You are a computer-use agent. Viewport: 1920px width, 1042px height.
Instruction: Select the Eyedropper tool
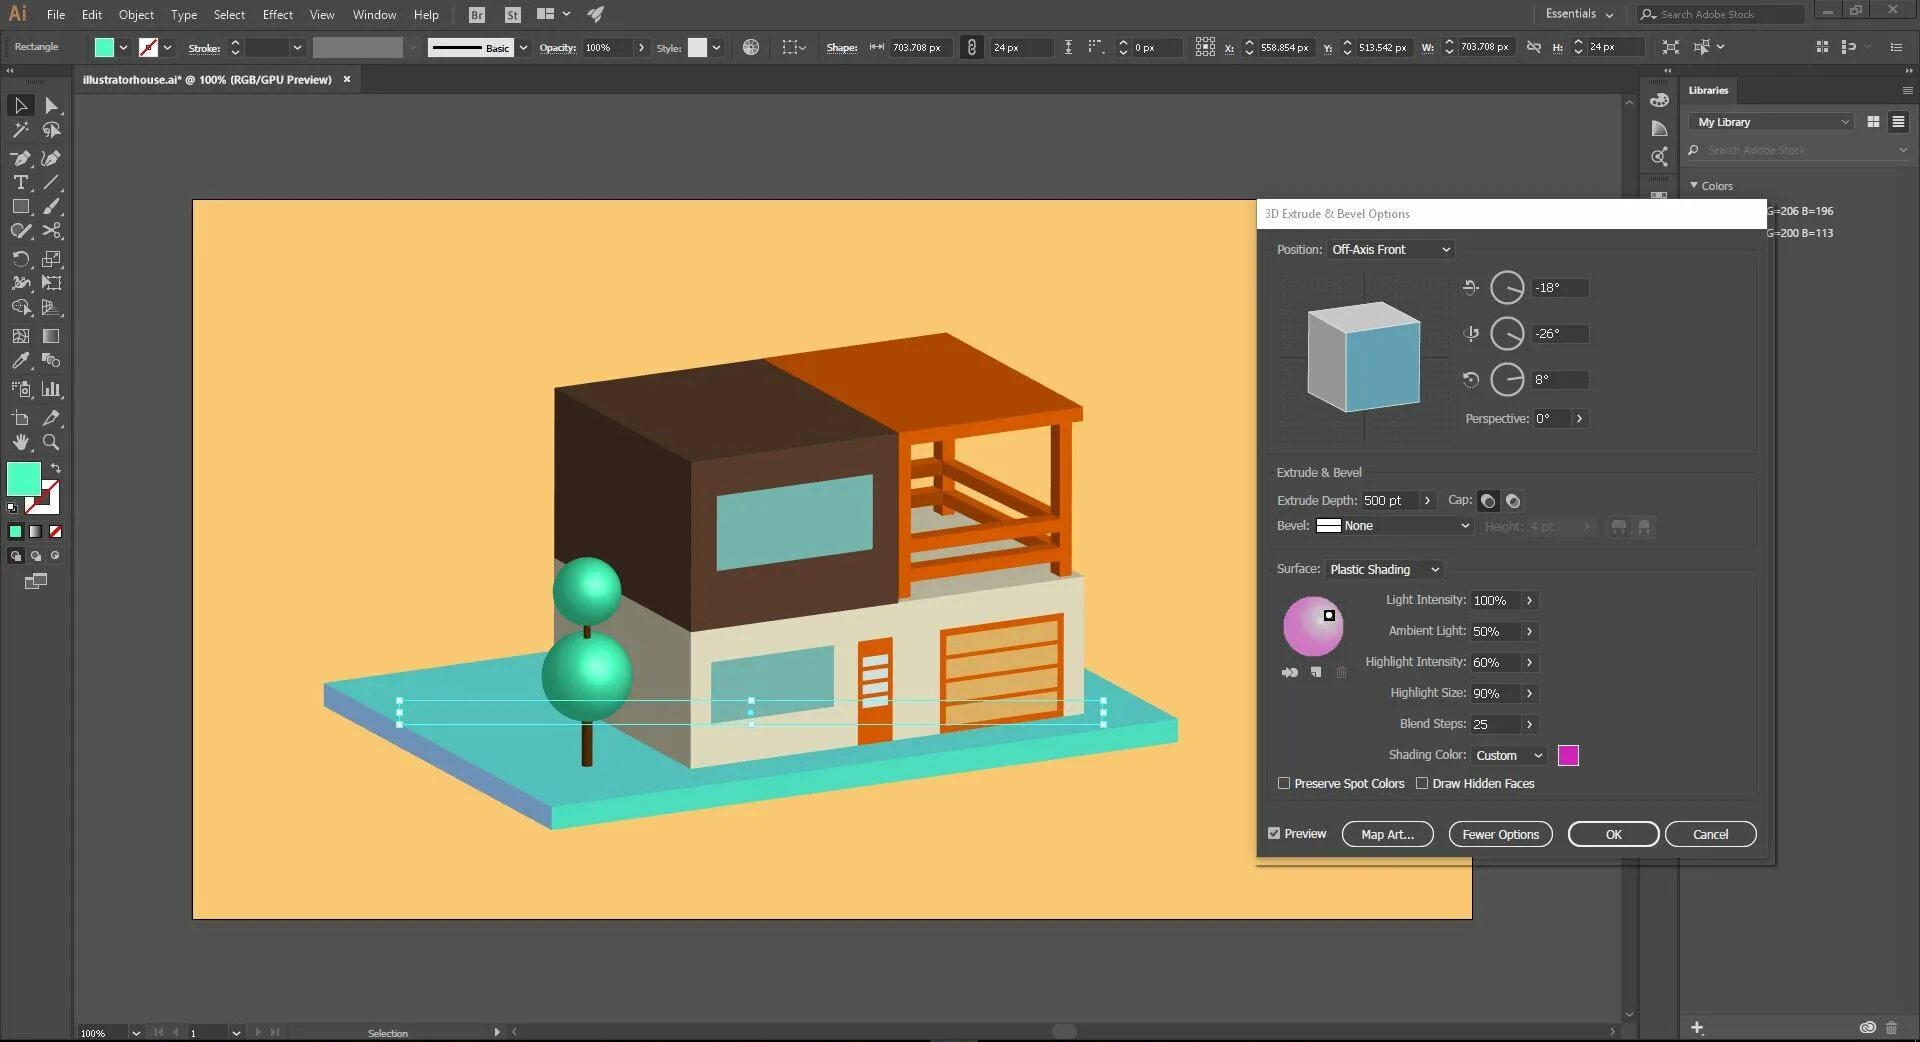[20, 361]
